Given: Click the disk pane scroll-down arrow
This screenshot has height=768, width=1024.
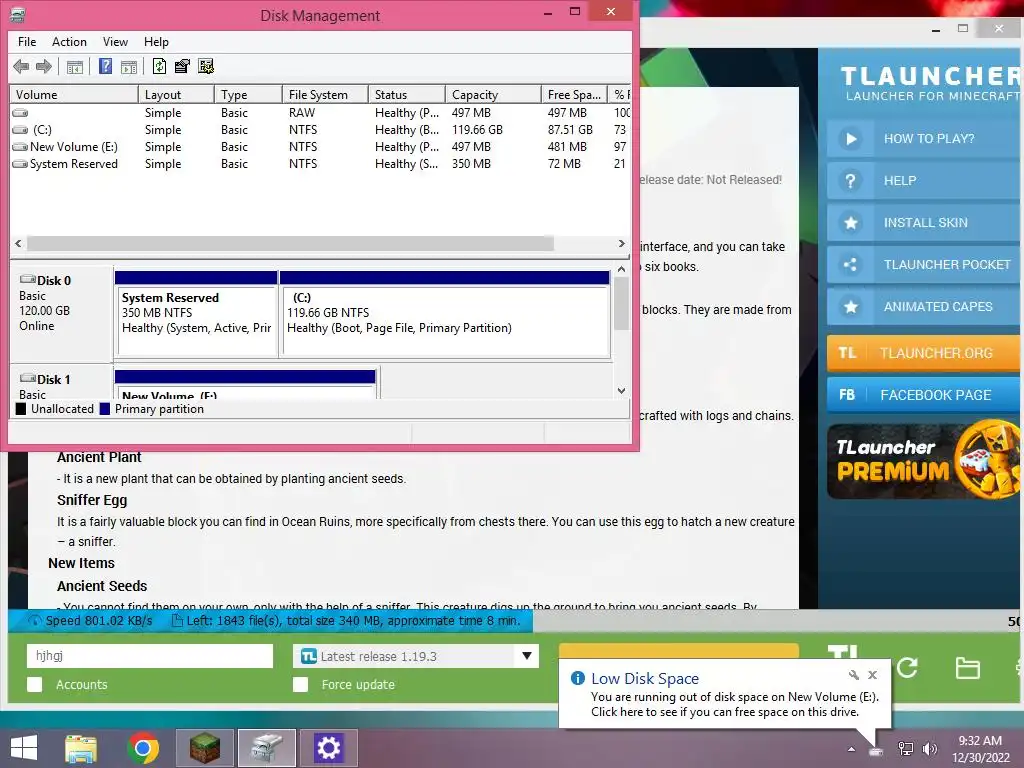Looking at the screenshot, I should tap(621, 391).
